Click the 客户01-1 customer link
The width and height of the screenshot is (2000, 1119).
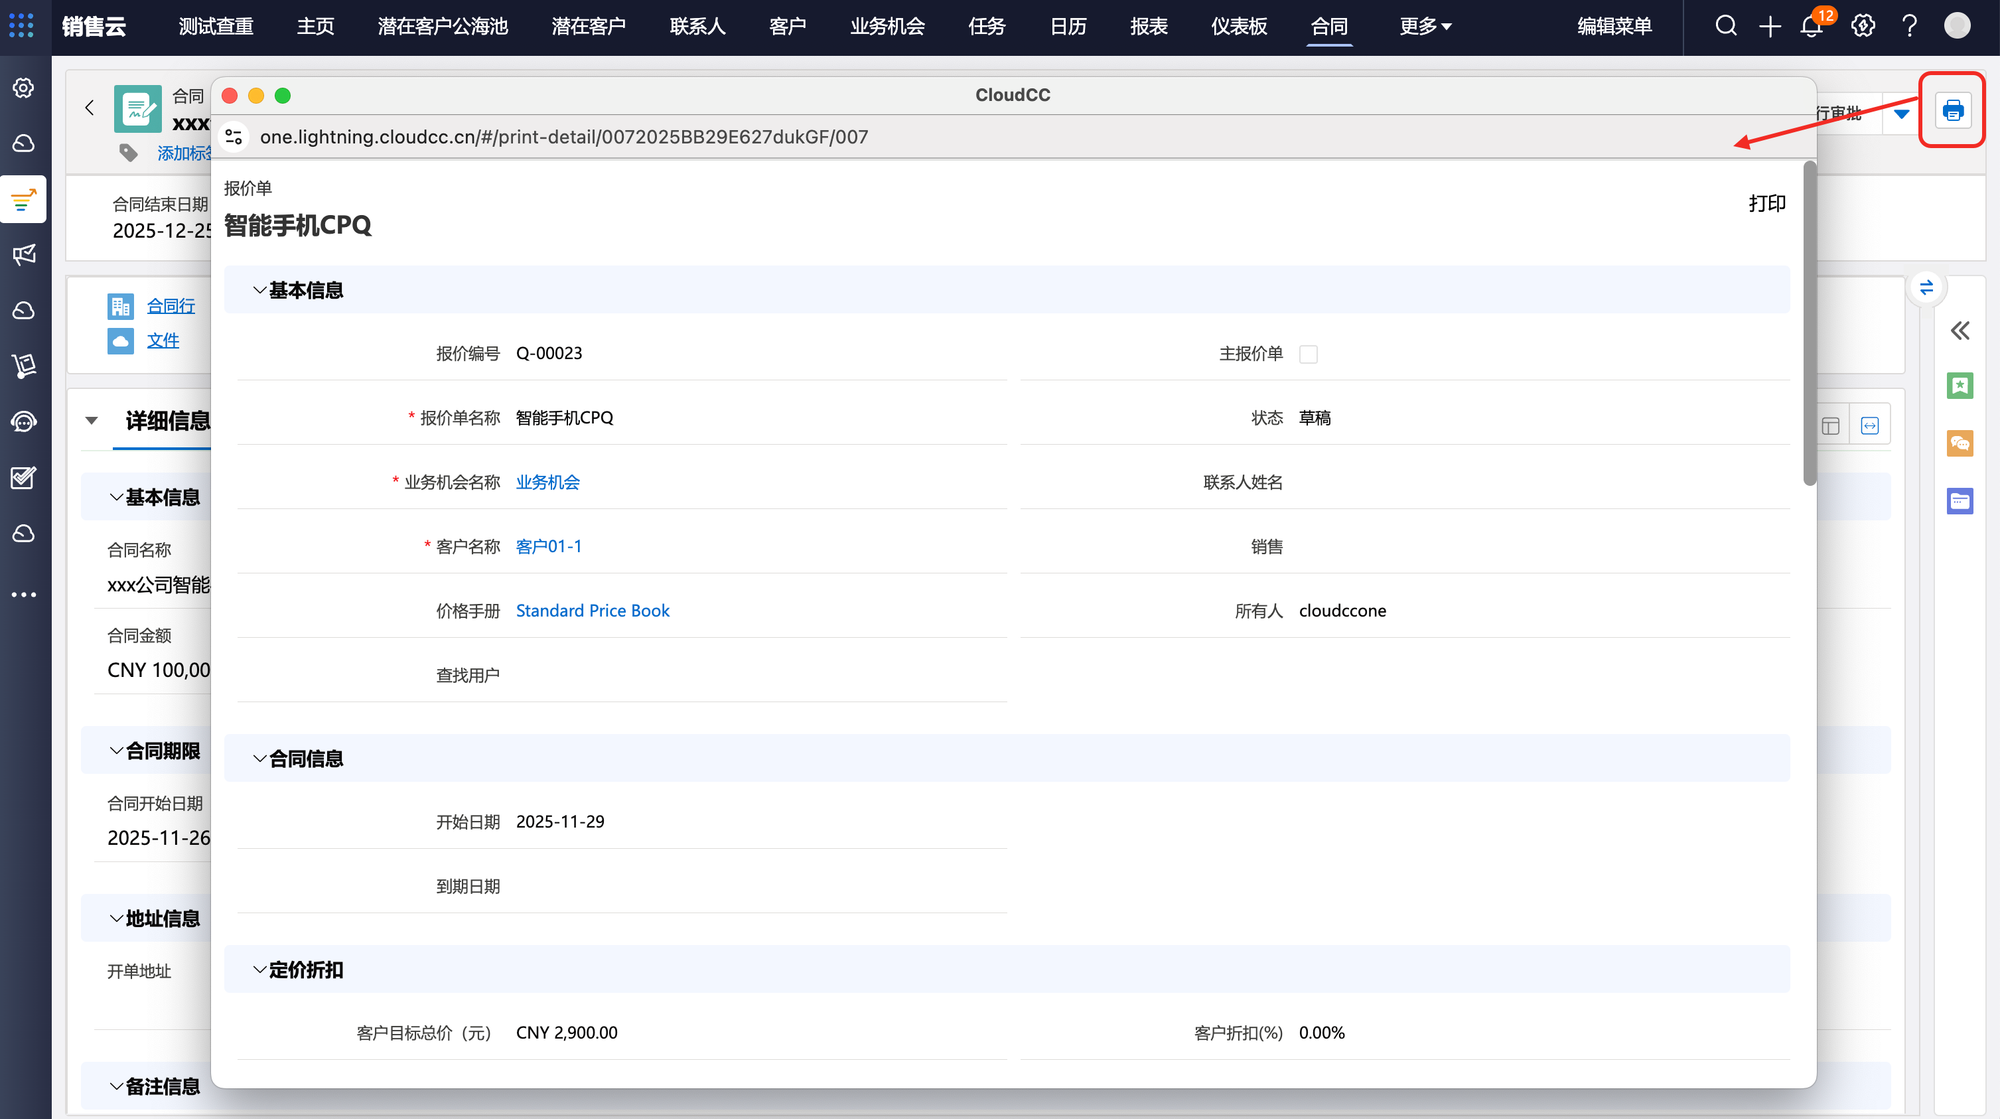point(548,547)
